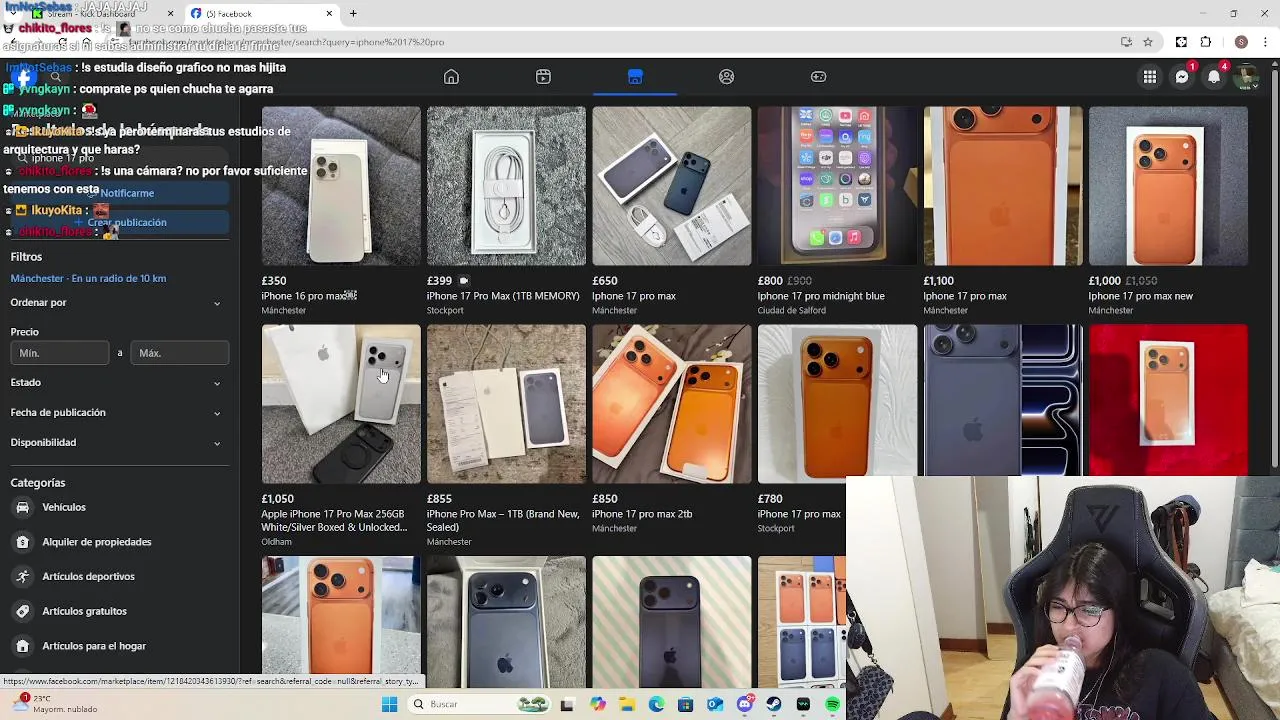Click the Alquiler de propiedades icon
Screen dimensions: 1280x720
[x=22, y=542]
